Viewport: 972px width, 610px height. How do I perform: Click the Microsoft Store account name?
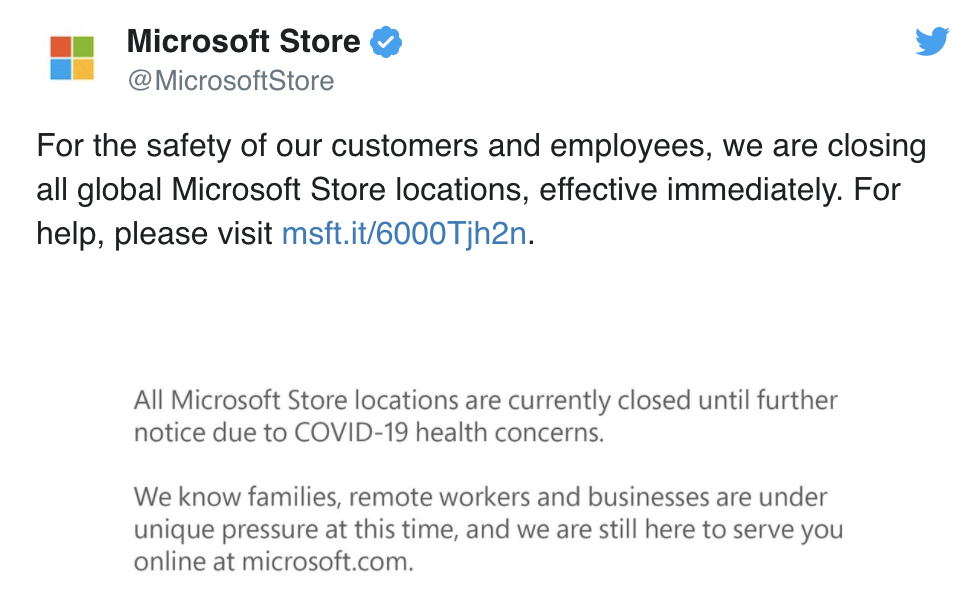[x=243, y=42]
